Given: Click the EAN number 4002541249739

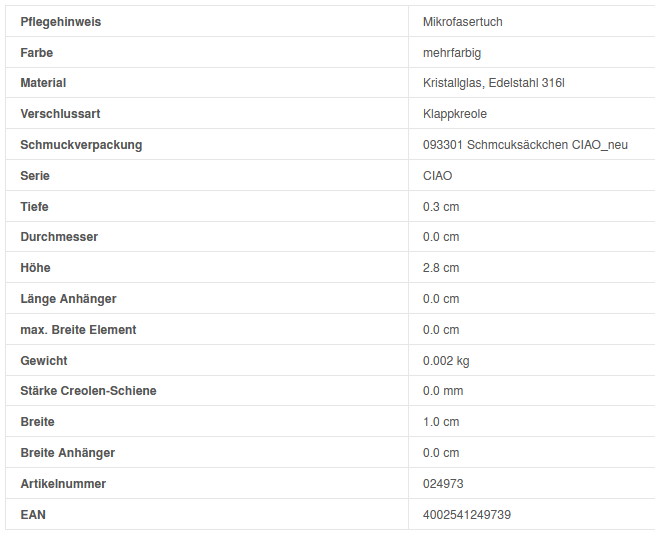Looking at the screenshot, I should pyautogui.click(x=467, y=515).
